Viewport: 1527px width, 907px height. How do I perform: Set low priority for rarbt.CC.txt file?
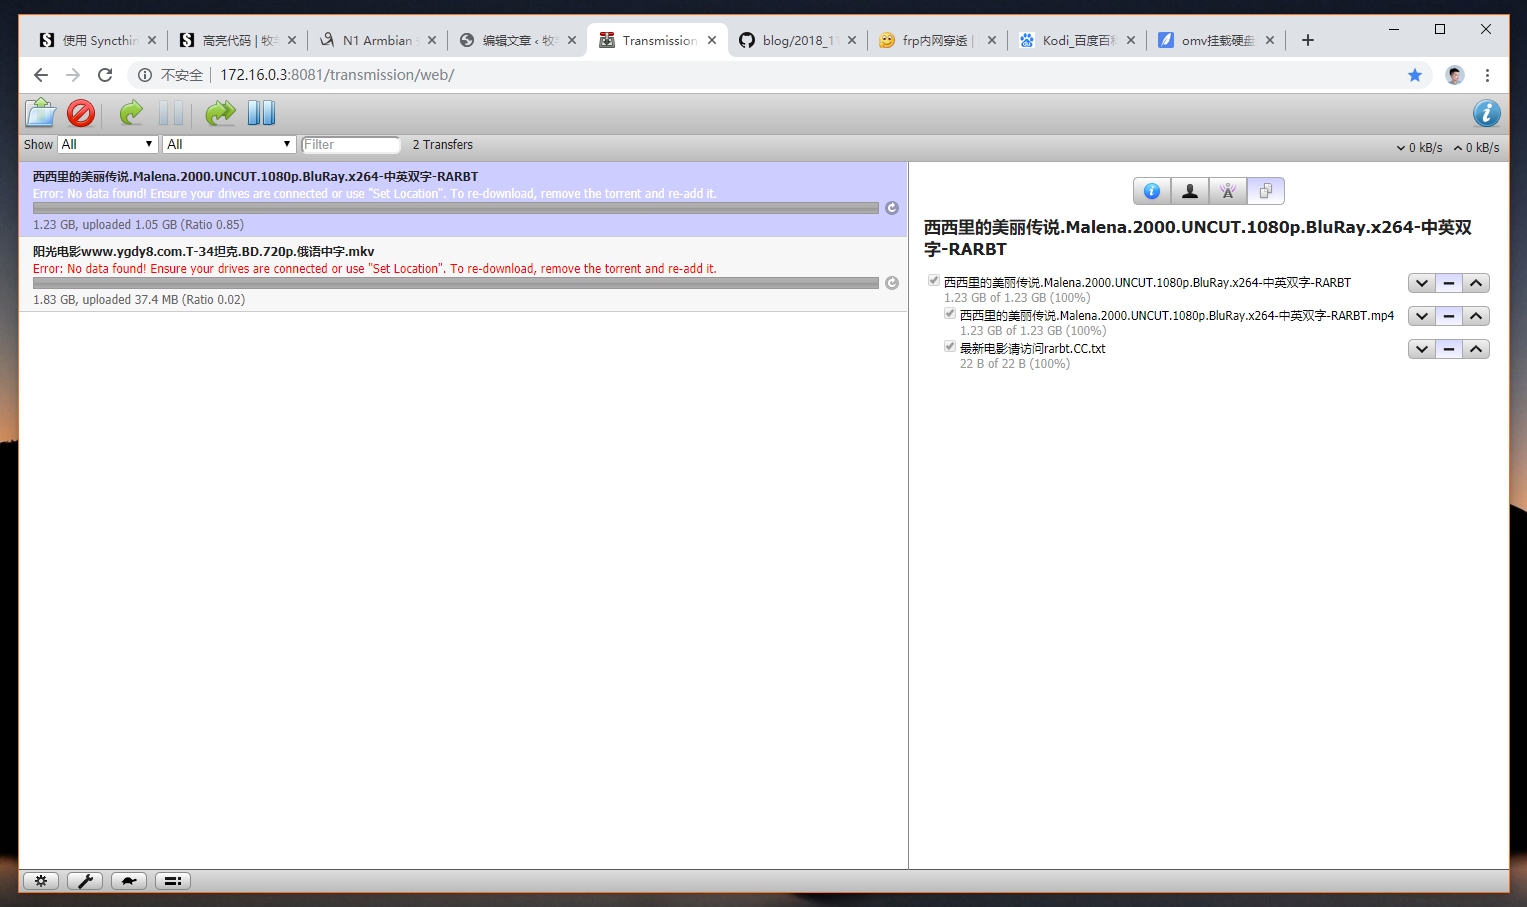point(1421,349)
